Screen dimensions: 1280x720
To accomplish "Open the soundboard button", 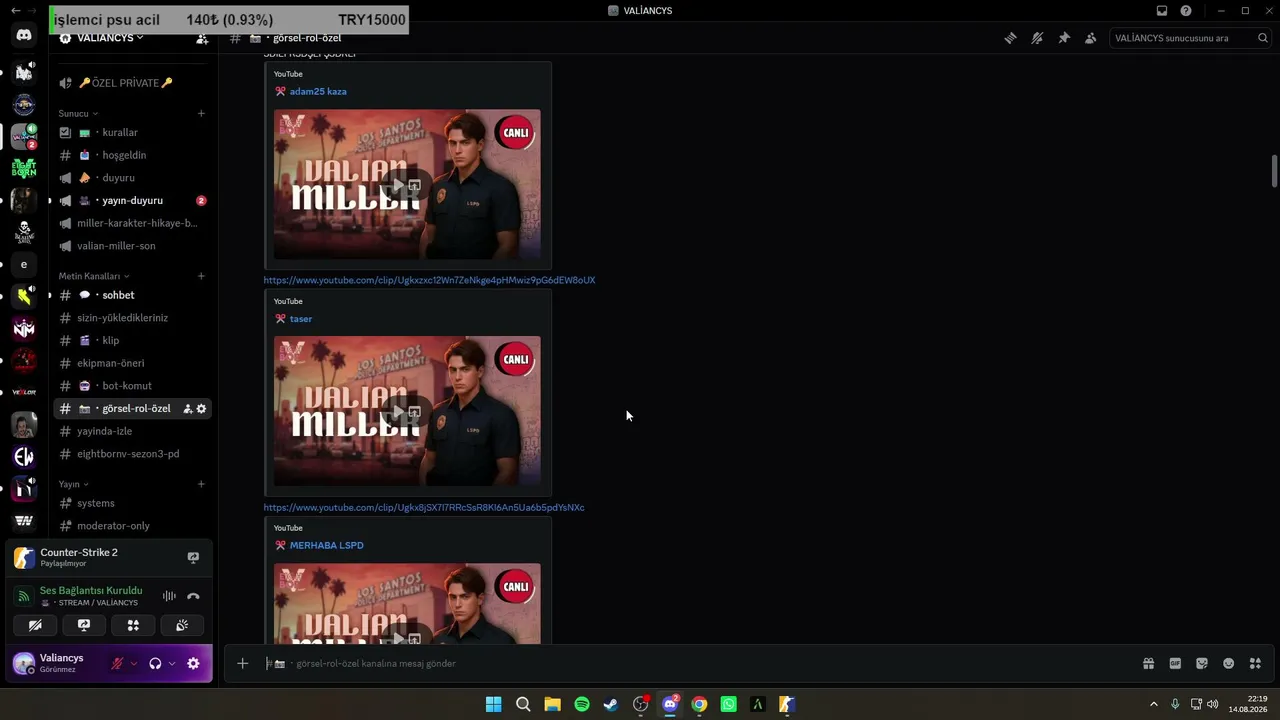I will [182, 626].
